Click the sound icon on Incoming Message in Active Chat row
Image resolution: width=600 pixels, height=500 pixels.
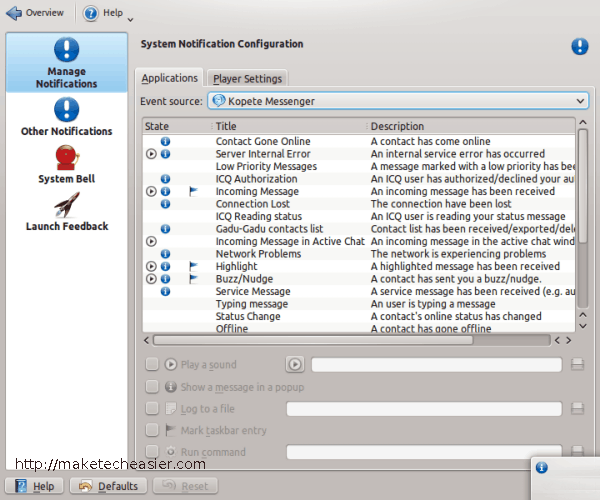tap(152, 241)
